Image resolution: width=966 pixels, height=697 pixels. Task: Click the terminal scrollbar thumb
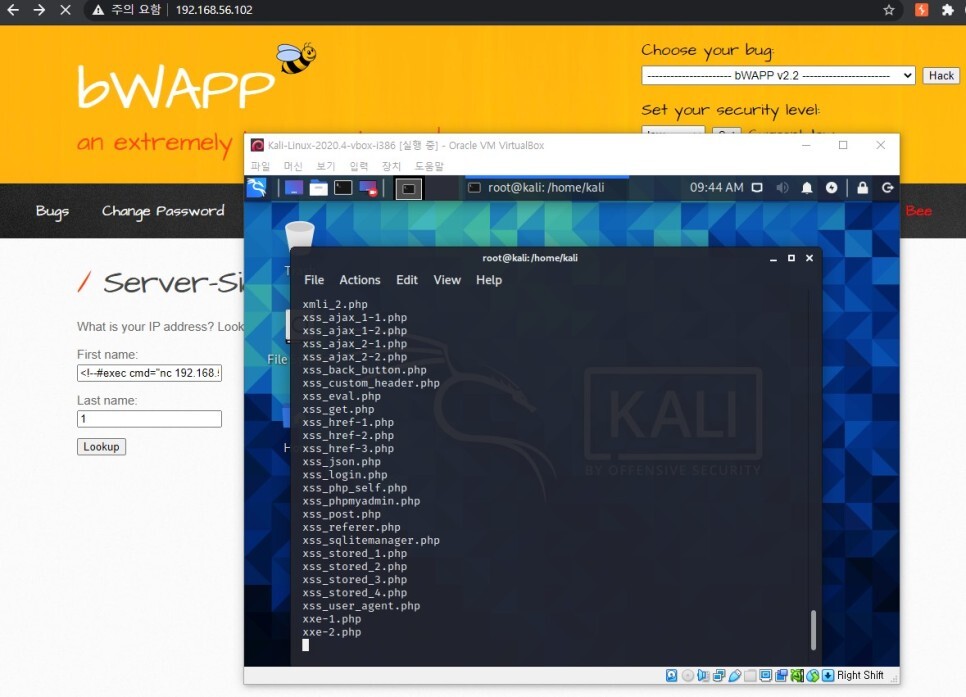pyautogui.click(x=813, y=630)
